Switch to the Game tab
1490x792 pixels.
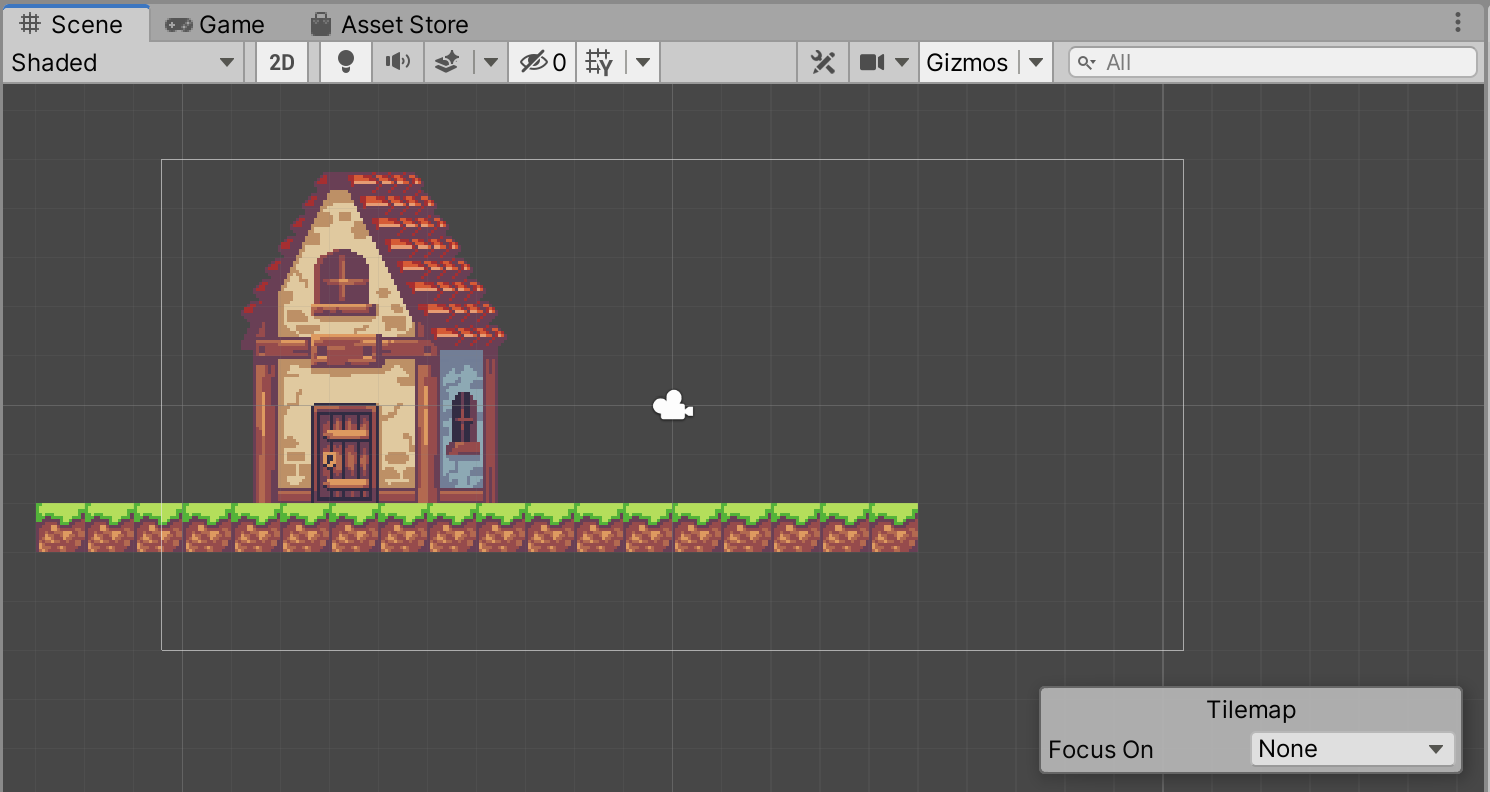point(215,23)
